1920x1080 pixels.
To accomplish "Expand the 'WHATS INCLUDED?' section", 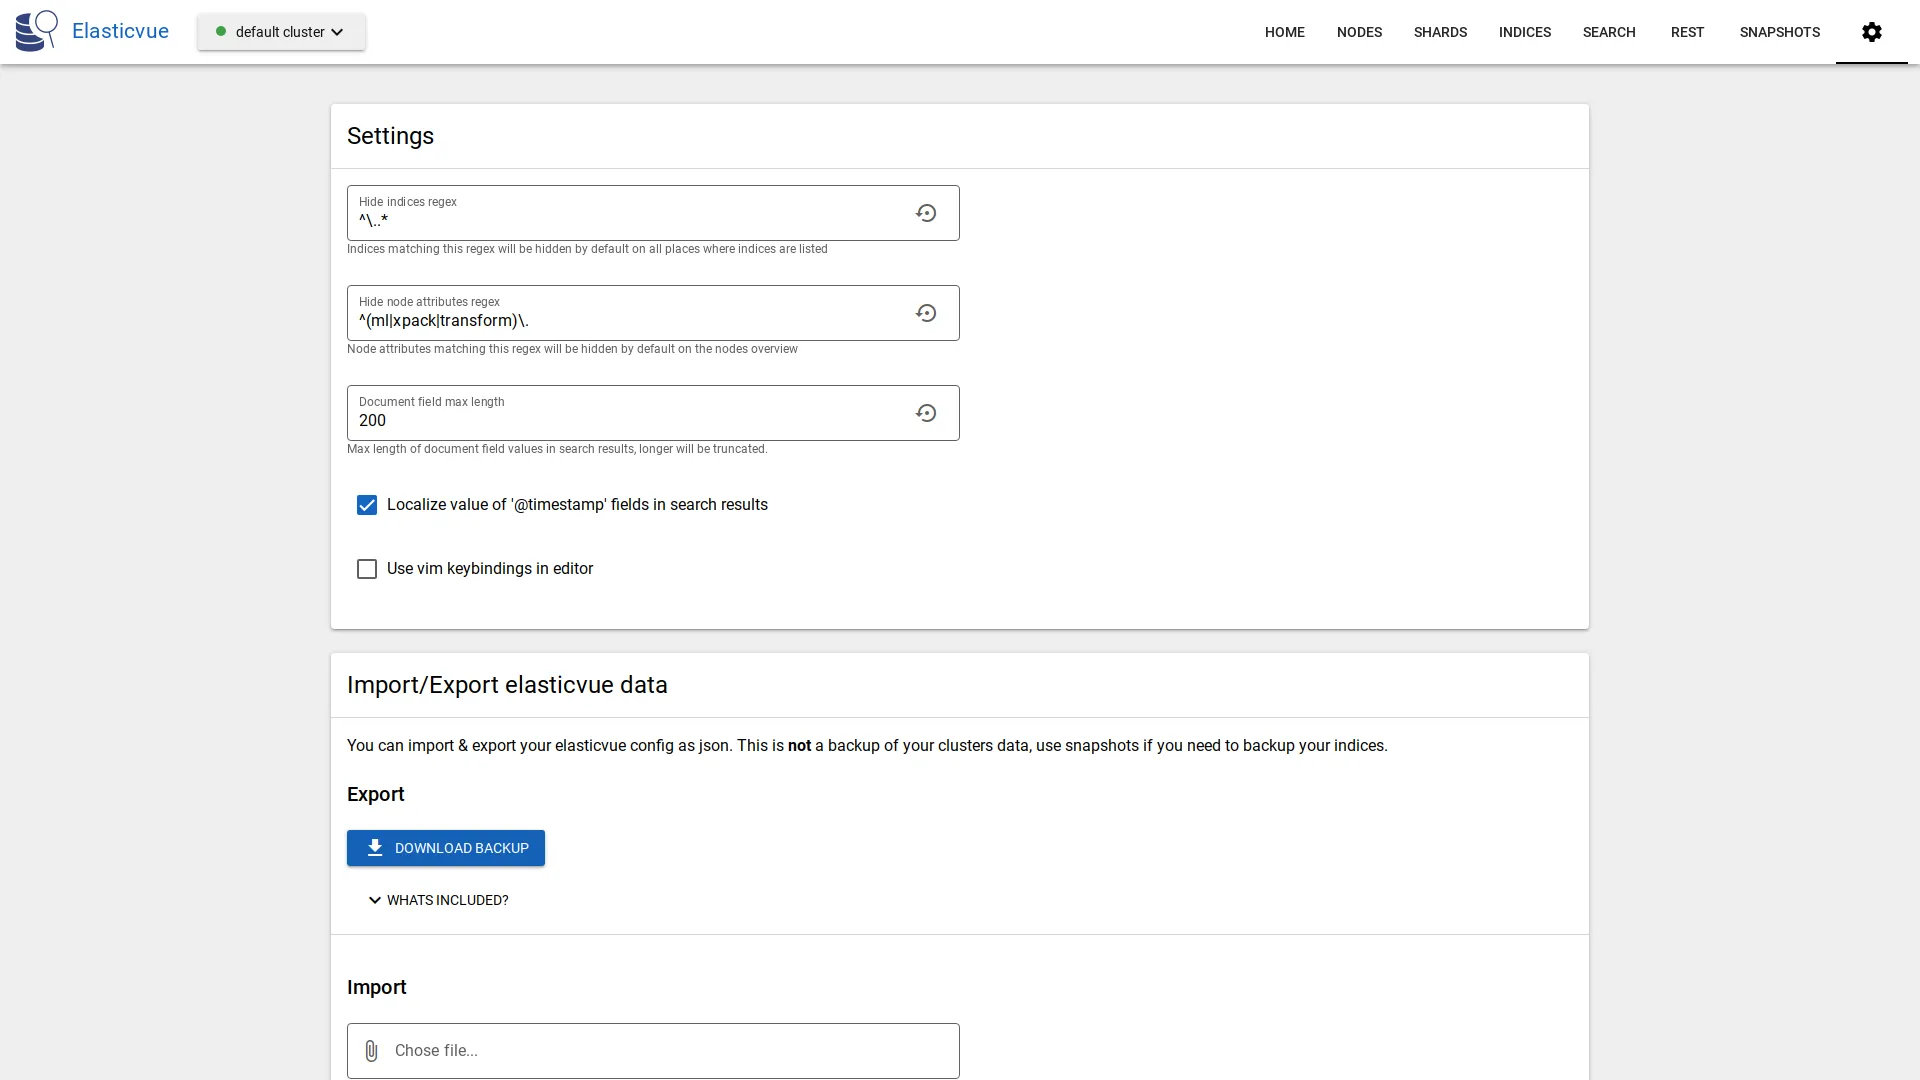I will pos(437,900).
